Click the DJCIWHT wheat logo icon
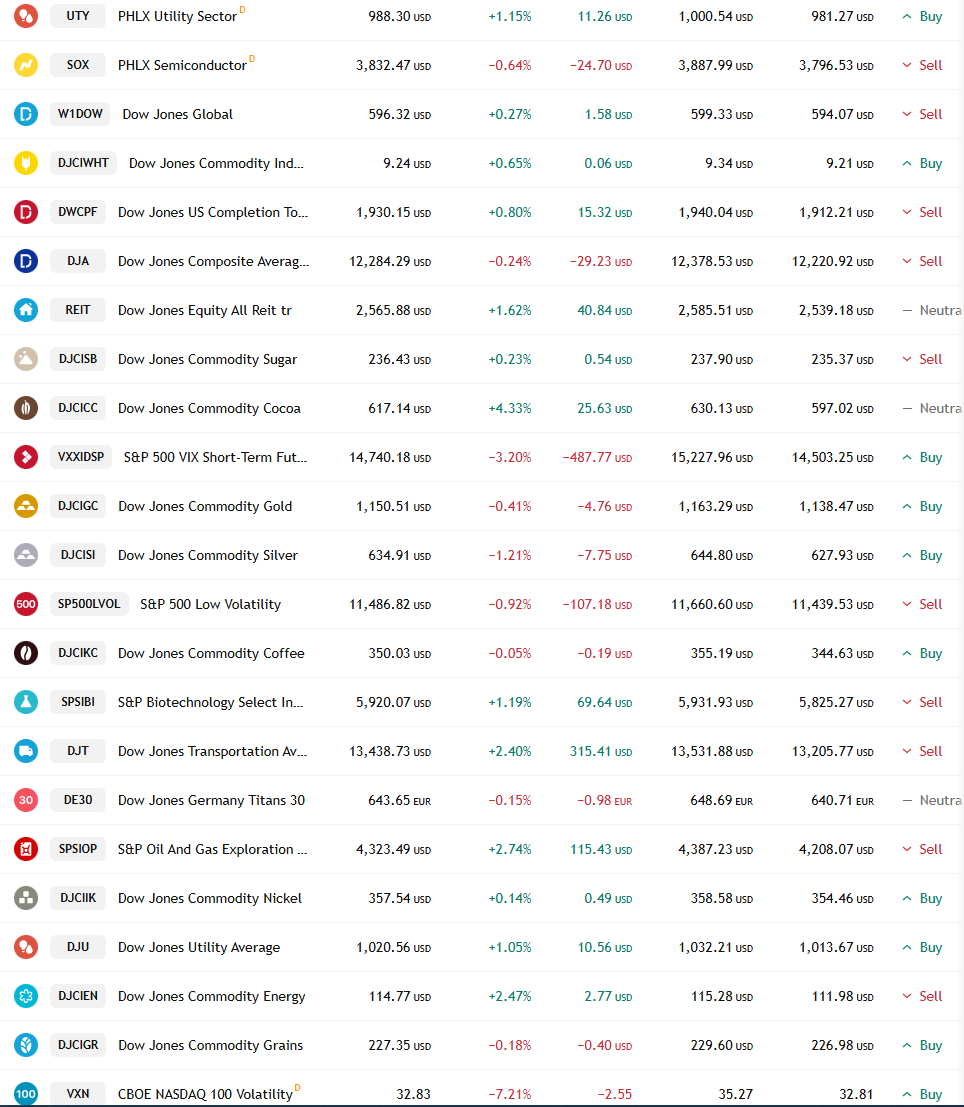 (26, 163)
